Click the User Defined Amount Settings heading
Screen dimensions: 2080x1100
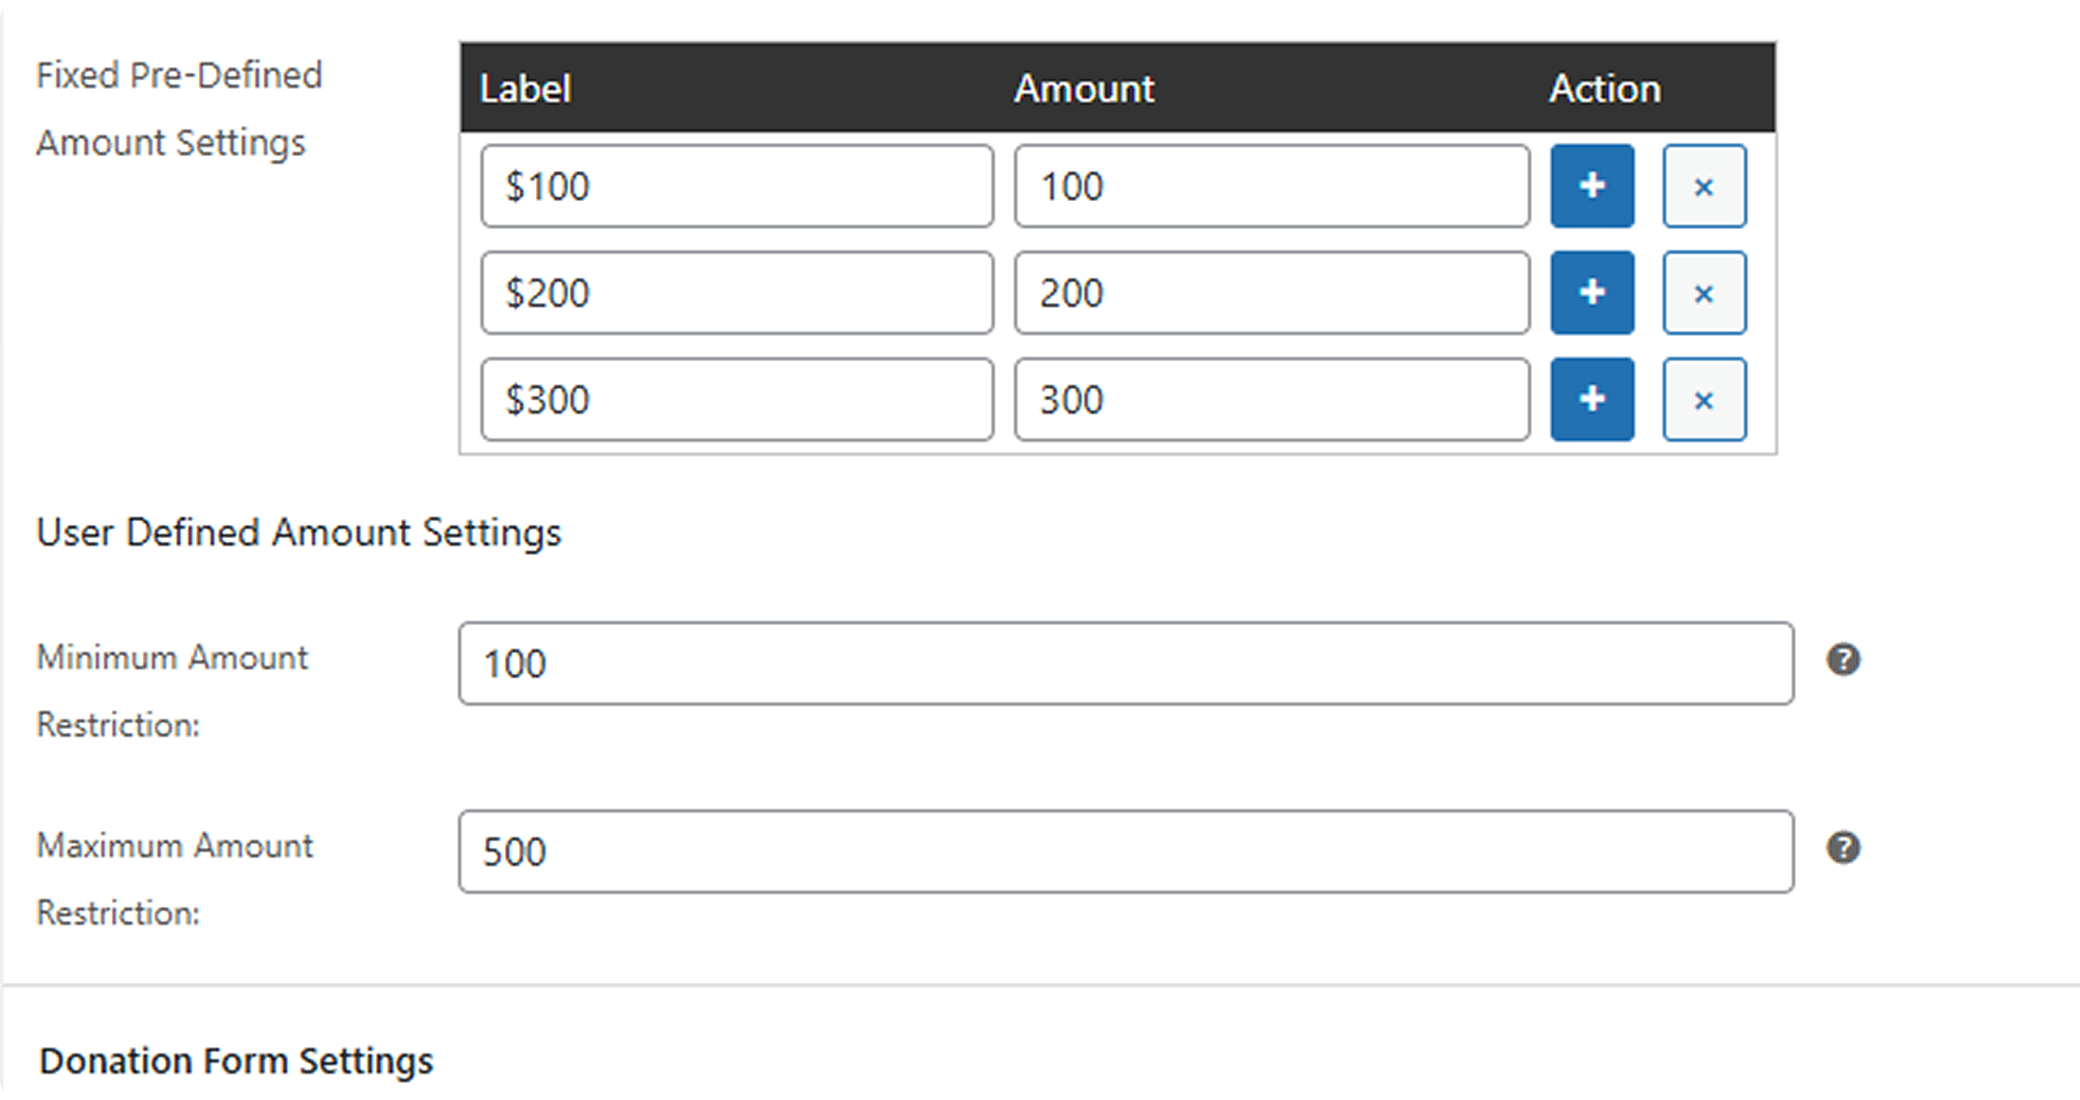(299, 533)
